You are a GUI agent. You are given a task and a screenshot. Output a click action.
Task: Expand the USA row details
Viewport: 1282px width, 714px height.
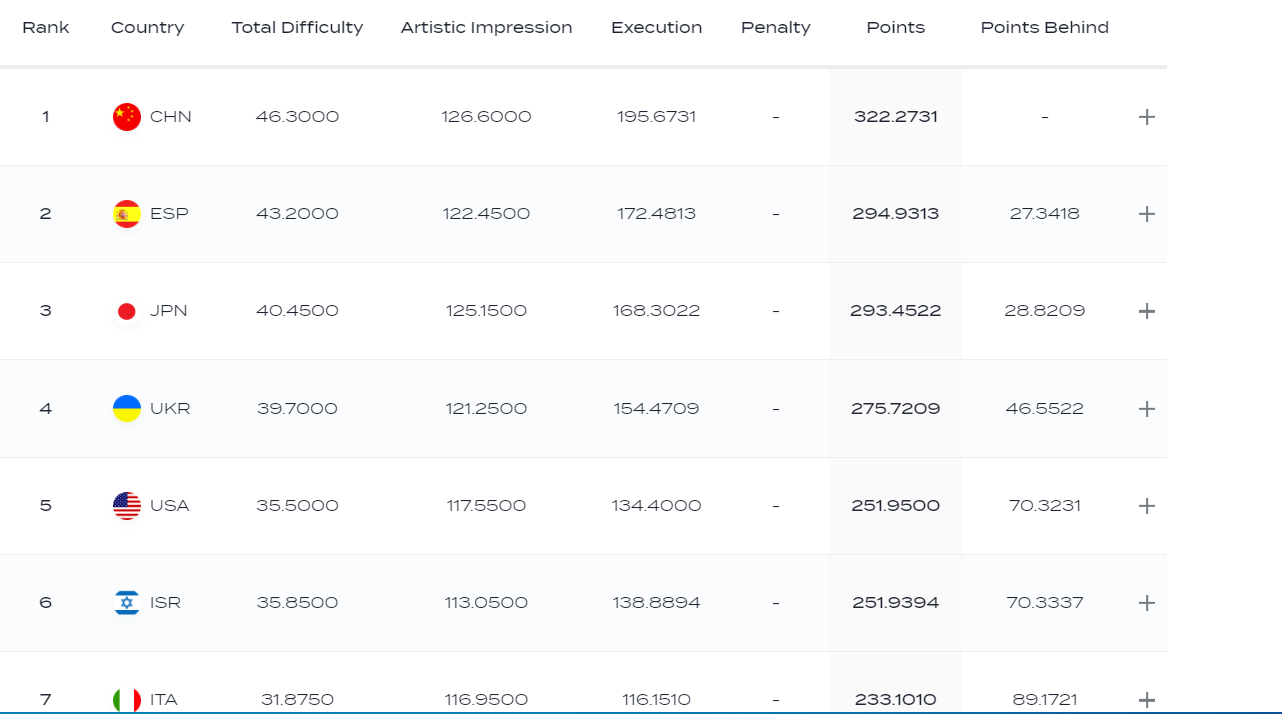1147,506
